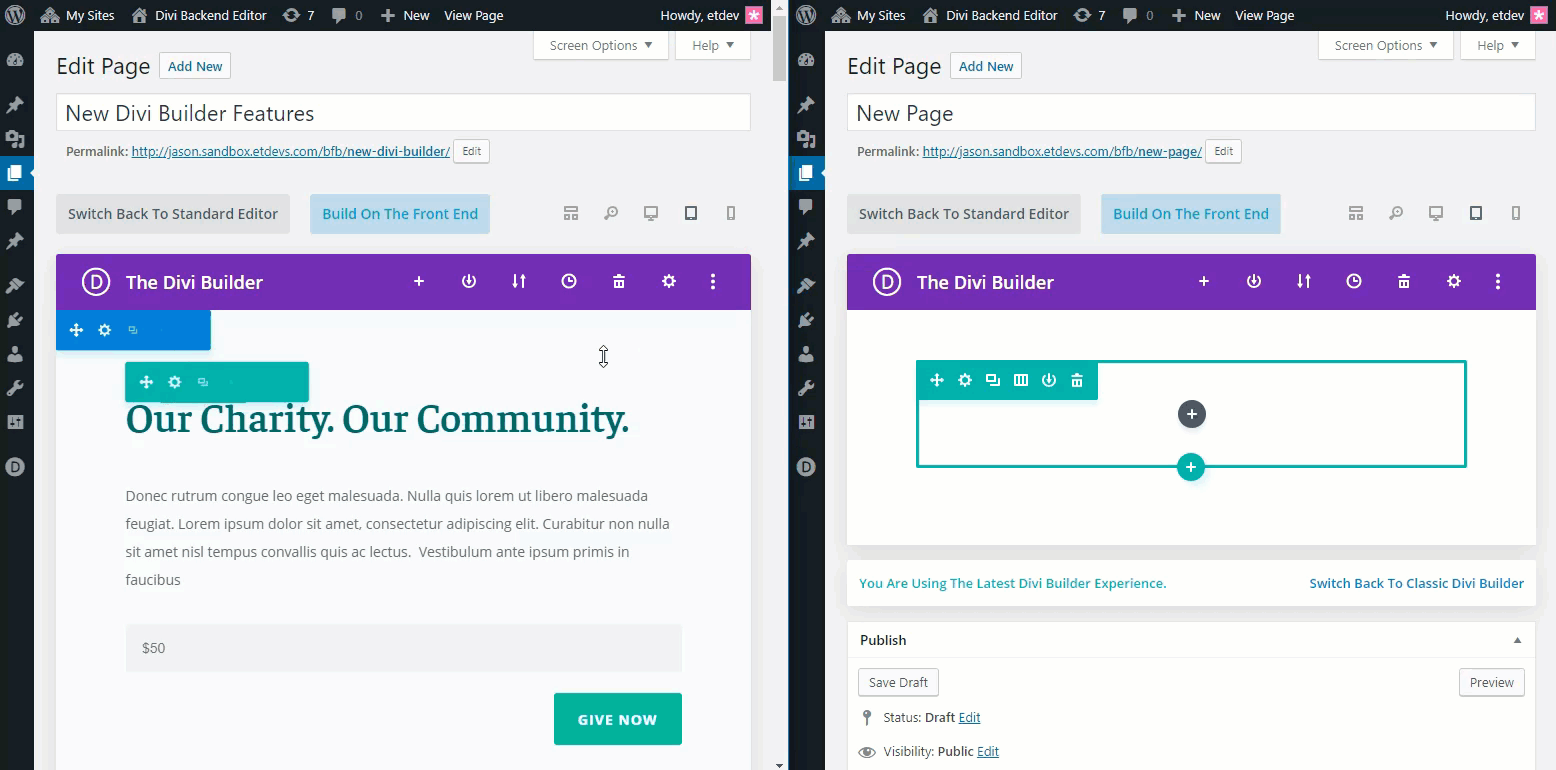
Task: Open portability arrows icon in New Page builder bar
Action: point(1304,282)
